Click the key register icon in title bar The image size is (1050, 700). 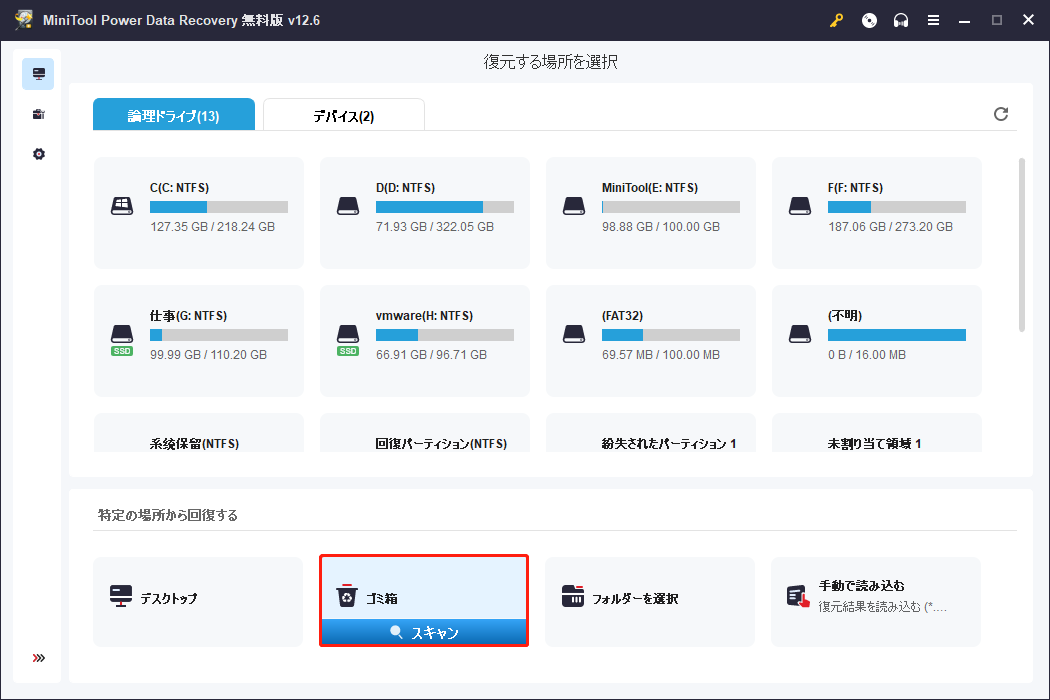[836, 20]
